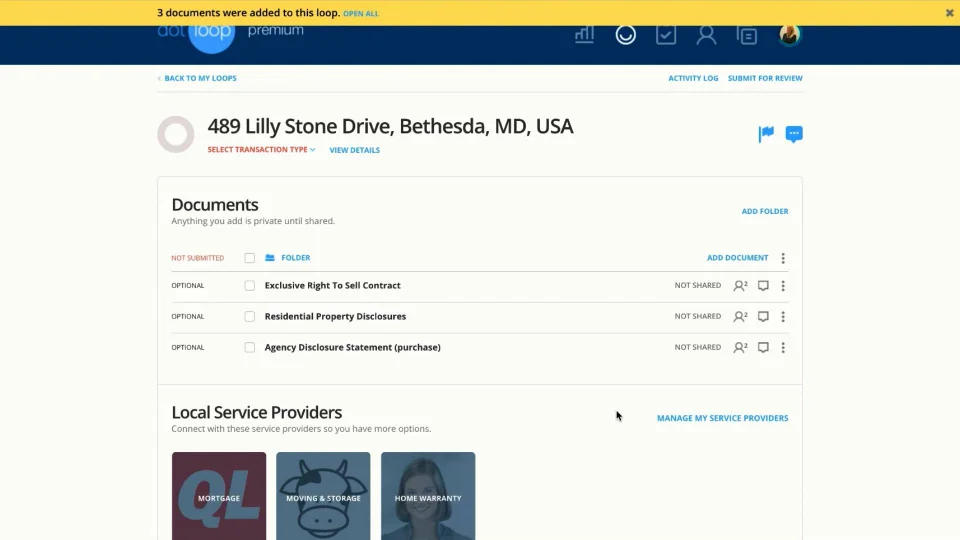Click Submit For Review

point(765,78)
